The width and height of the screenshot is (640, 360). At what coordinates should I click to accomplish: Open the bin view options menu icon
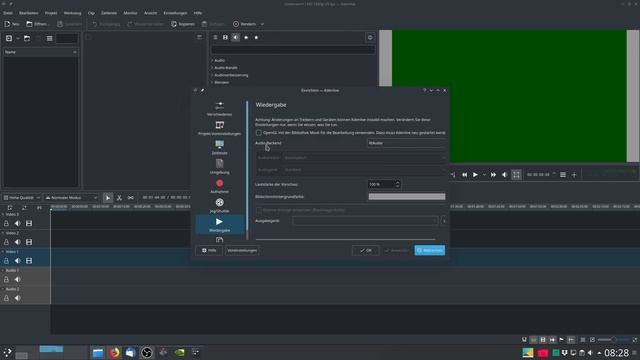pos(49,38)
